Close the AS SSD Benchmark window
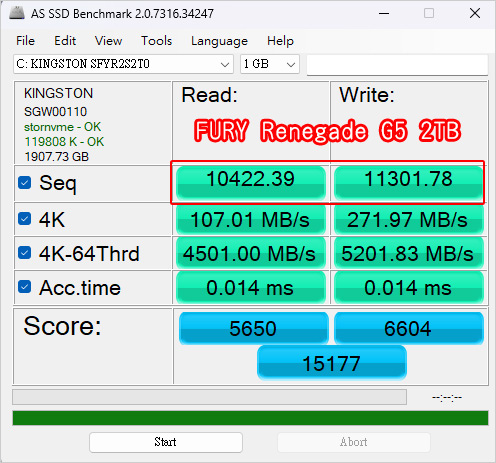 (x=475, y=13)
